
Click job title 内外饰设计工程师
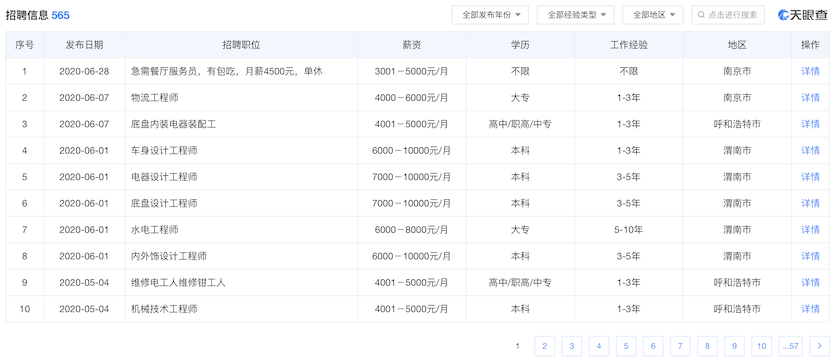click(x=169, y=256)
